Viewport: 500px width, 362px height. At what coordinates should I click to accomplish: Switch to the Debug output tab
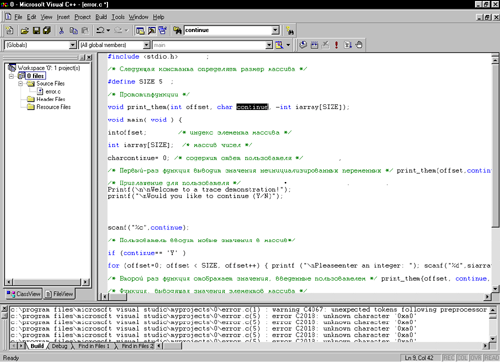(x=60, y=346)
